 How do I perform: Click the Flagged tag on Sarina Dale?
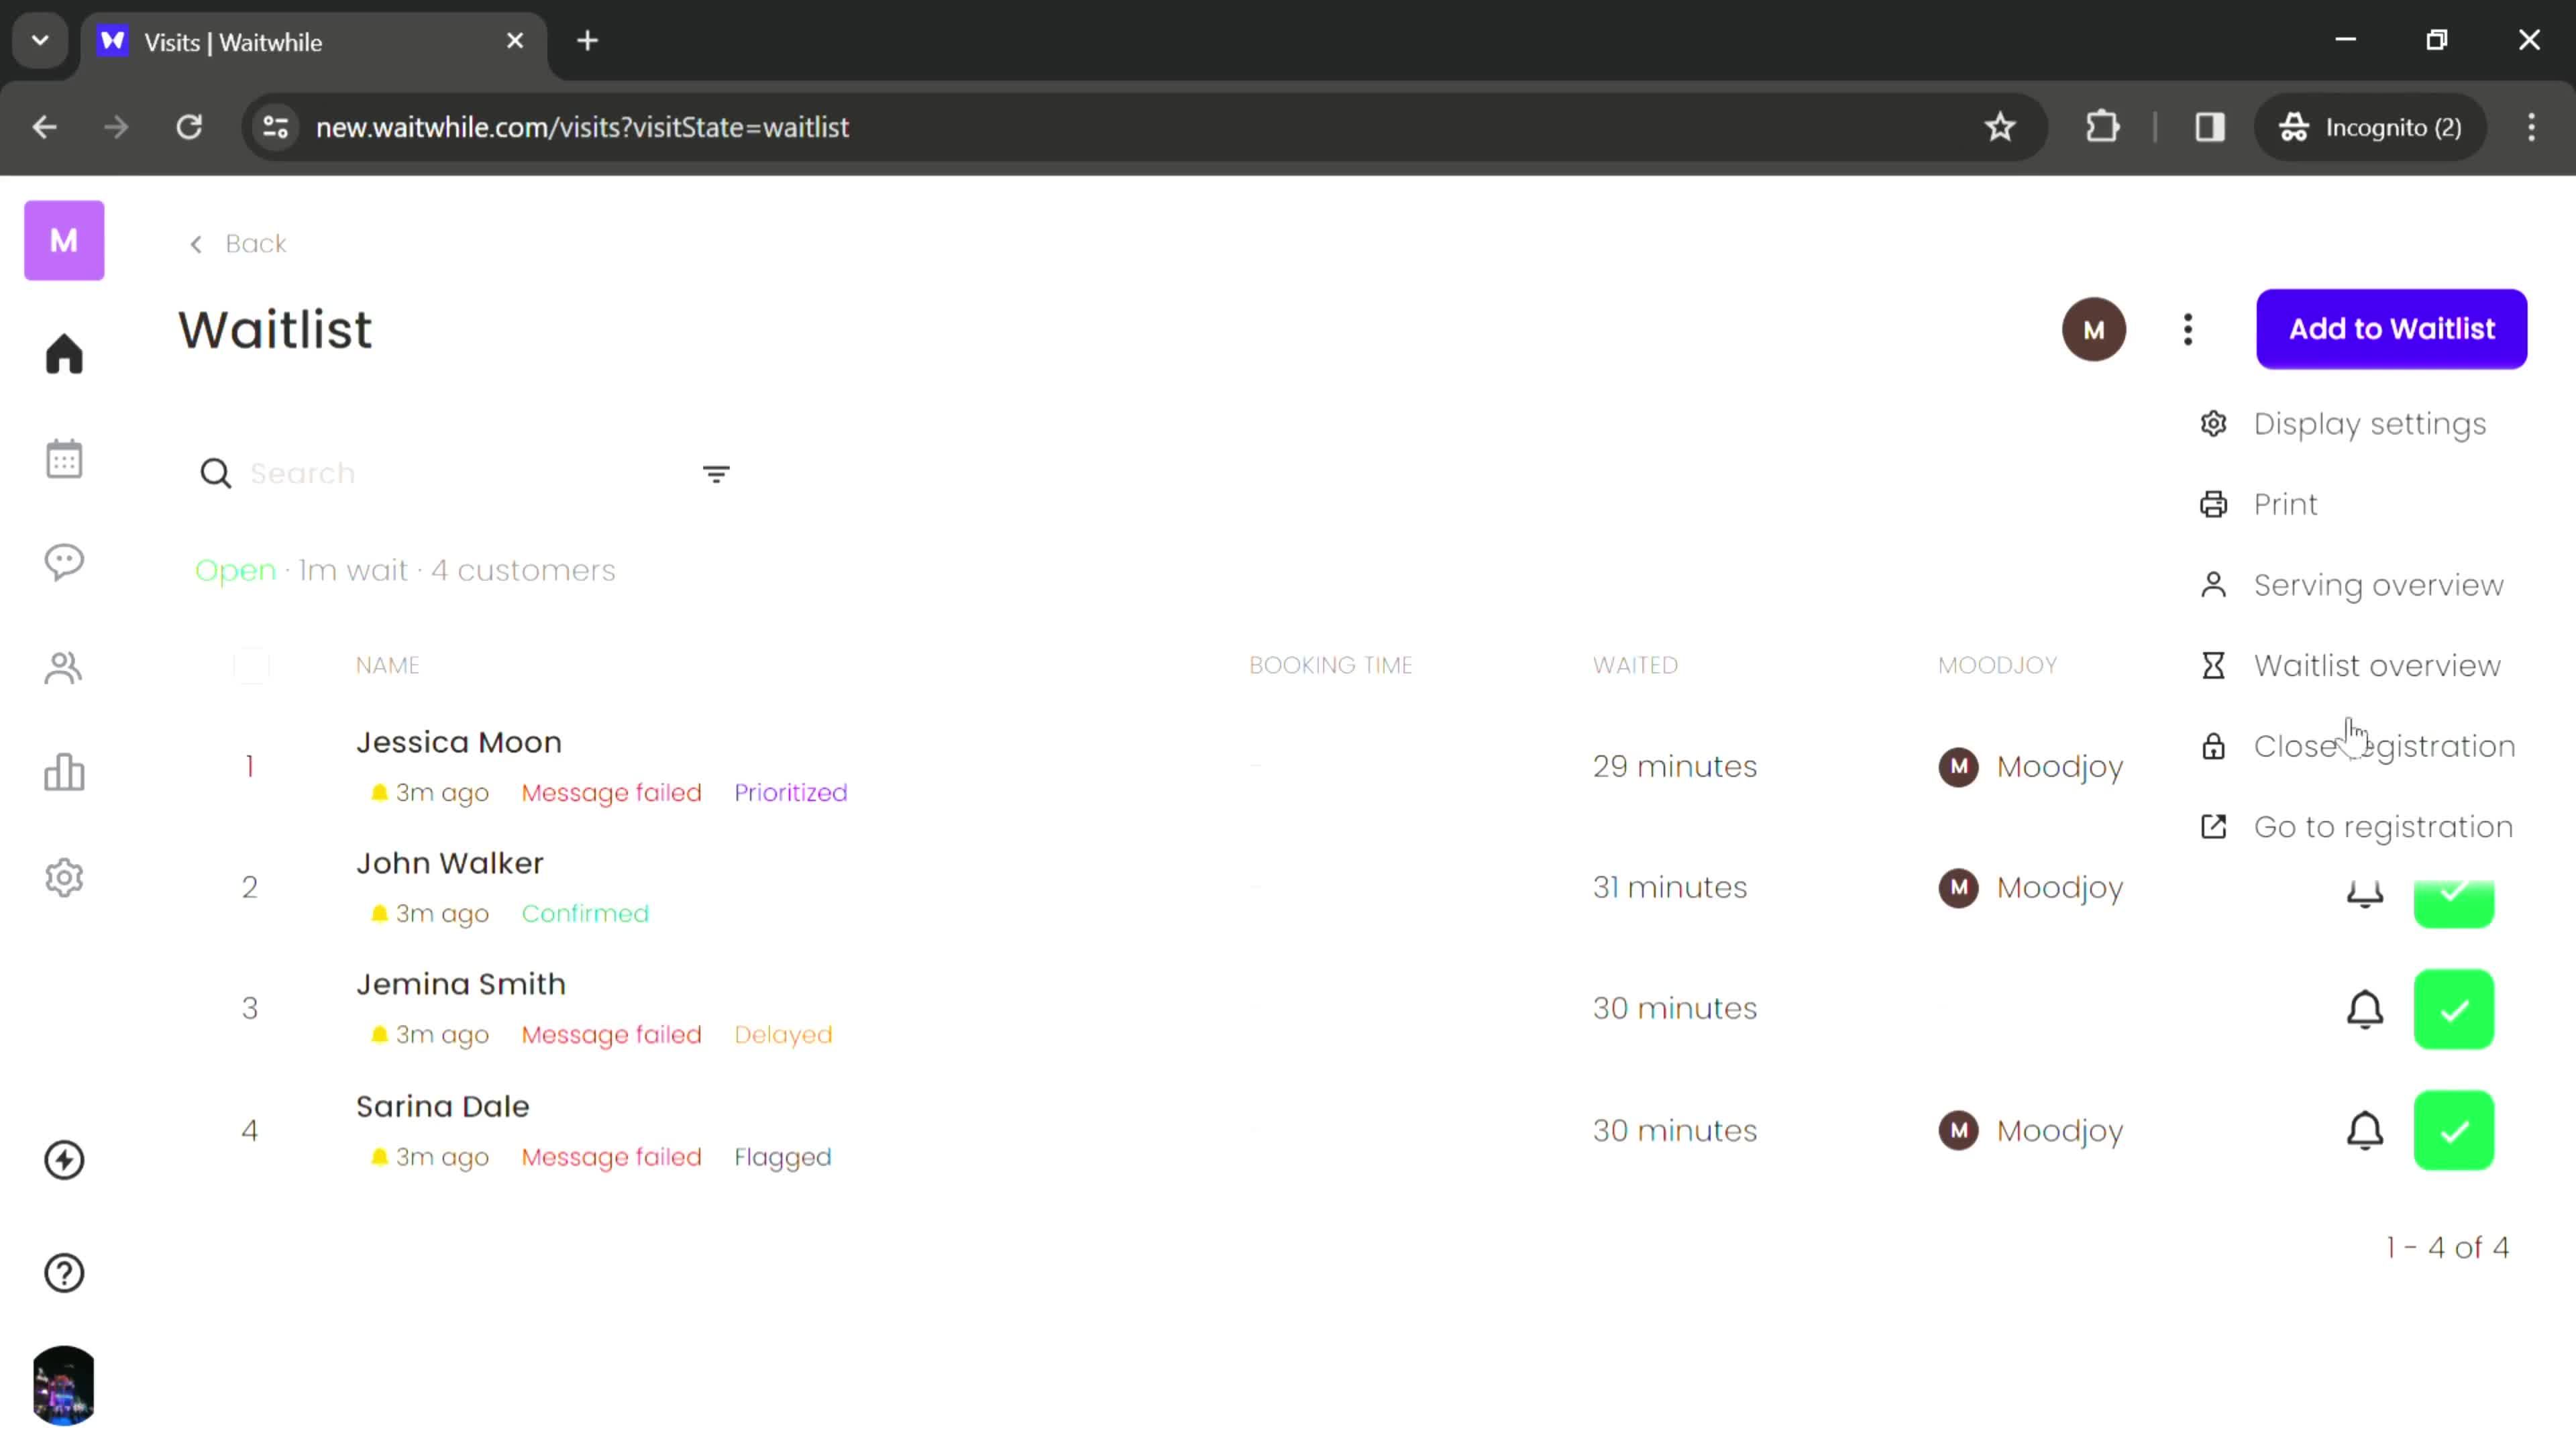[783, 1157]
